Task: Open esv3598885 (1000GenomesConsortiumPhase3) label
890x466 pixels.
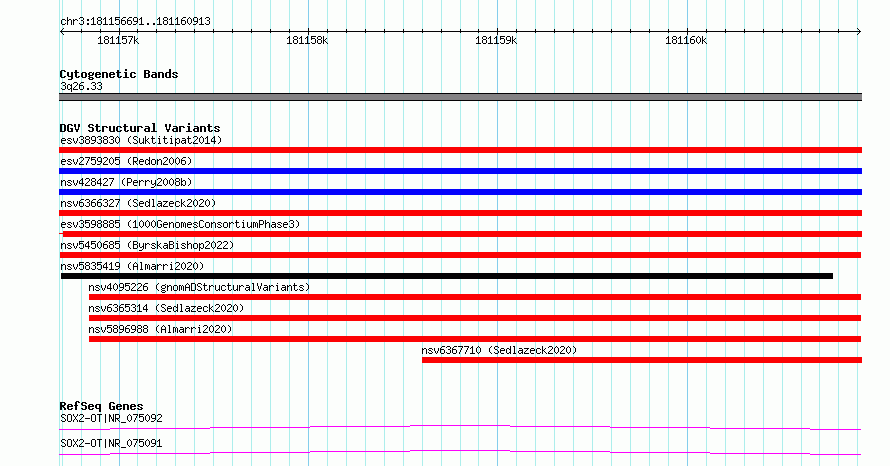Action: click(x=180, y=224)
